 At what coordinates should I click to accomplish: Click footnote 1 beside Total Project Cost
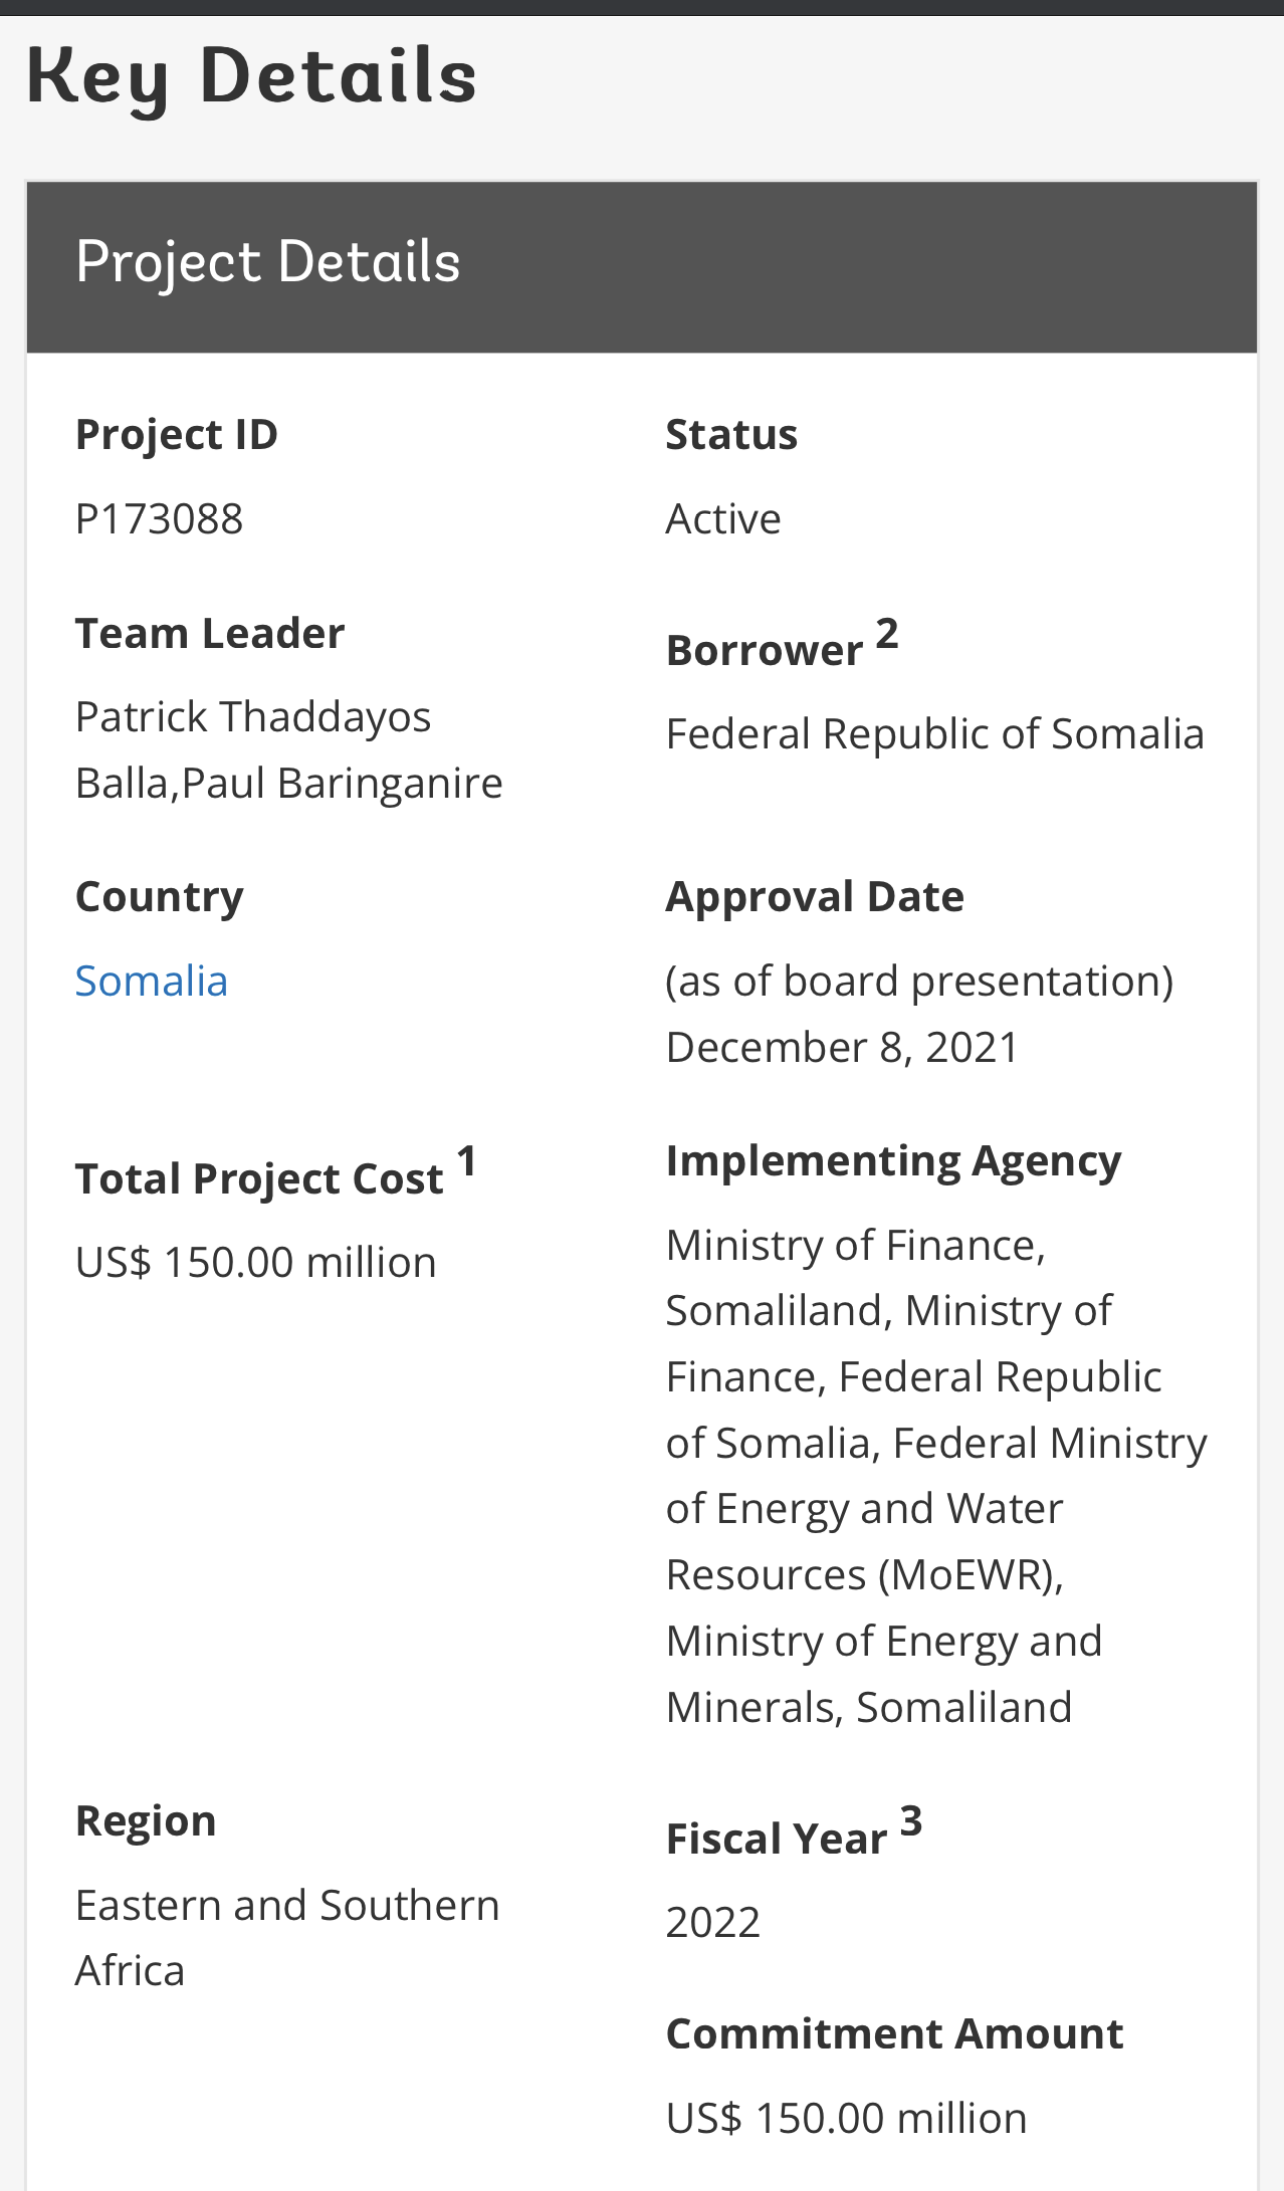pyautogui.click(x=466, y=1162)
